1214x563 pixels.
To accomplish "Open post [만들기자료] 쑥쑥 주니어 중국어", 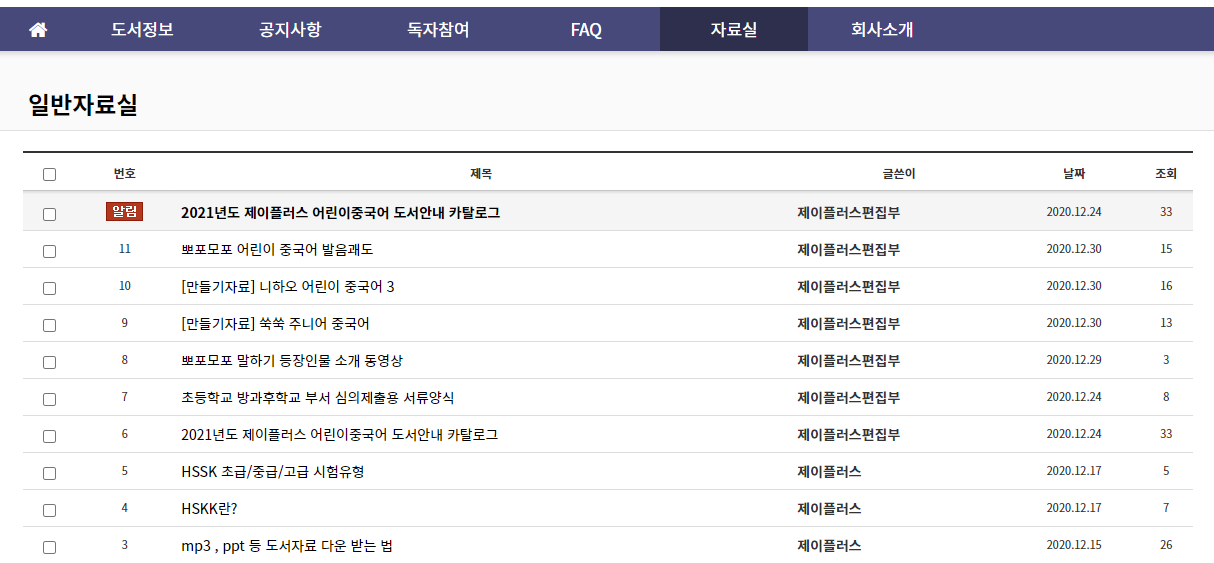I will pos(276,323).
